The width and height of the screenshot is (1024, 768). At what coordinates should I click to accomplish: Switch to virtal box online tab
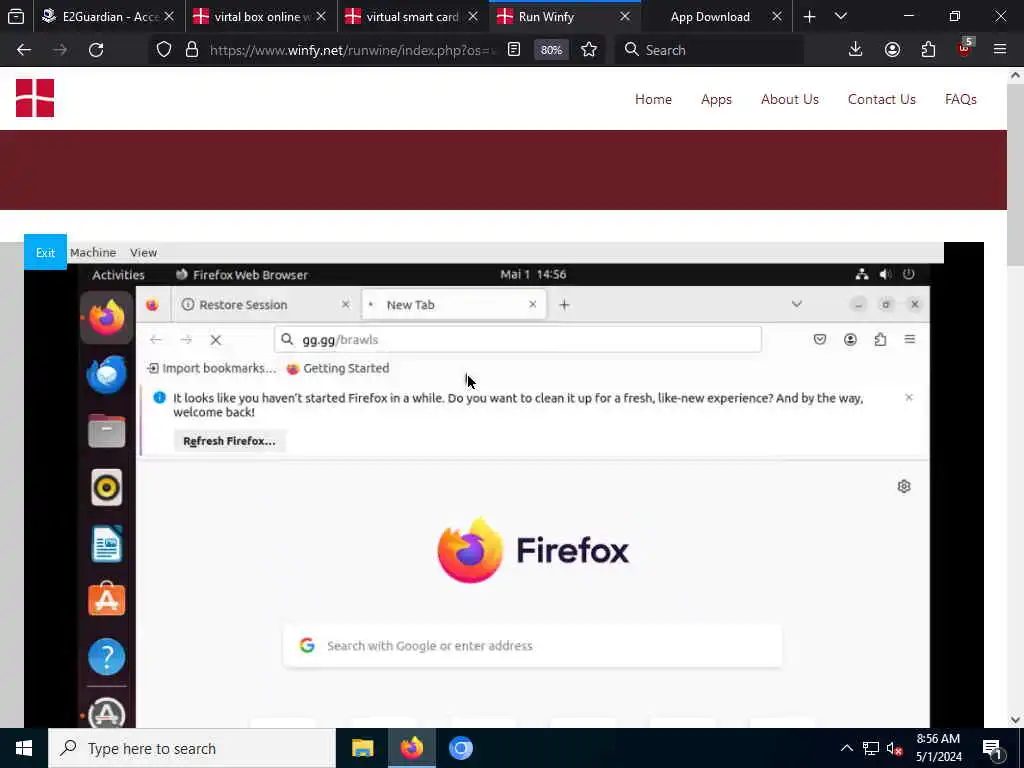coord(261,16)
